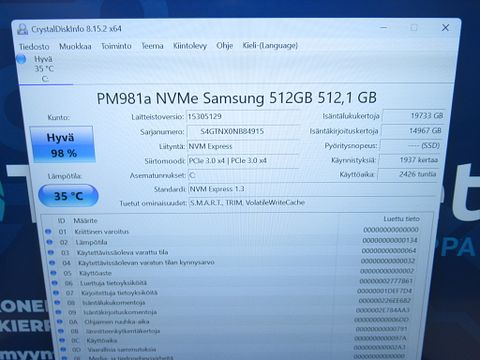Click raw value 0000000000064
This screenshot has width=480, height=360.
pos(389,251)
